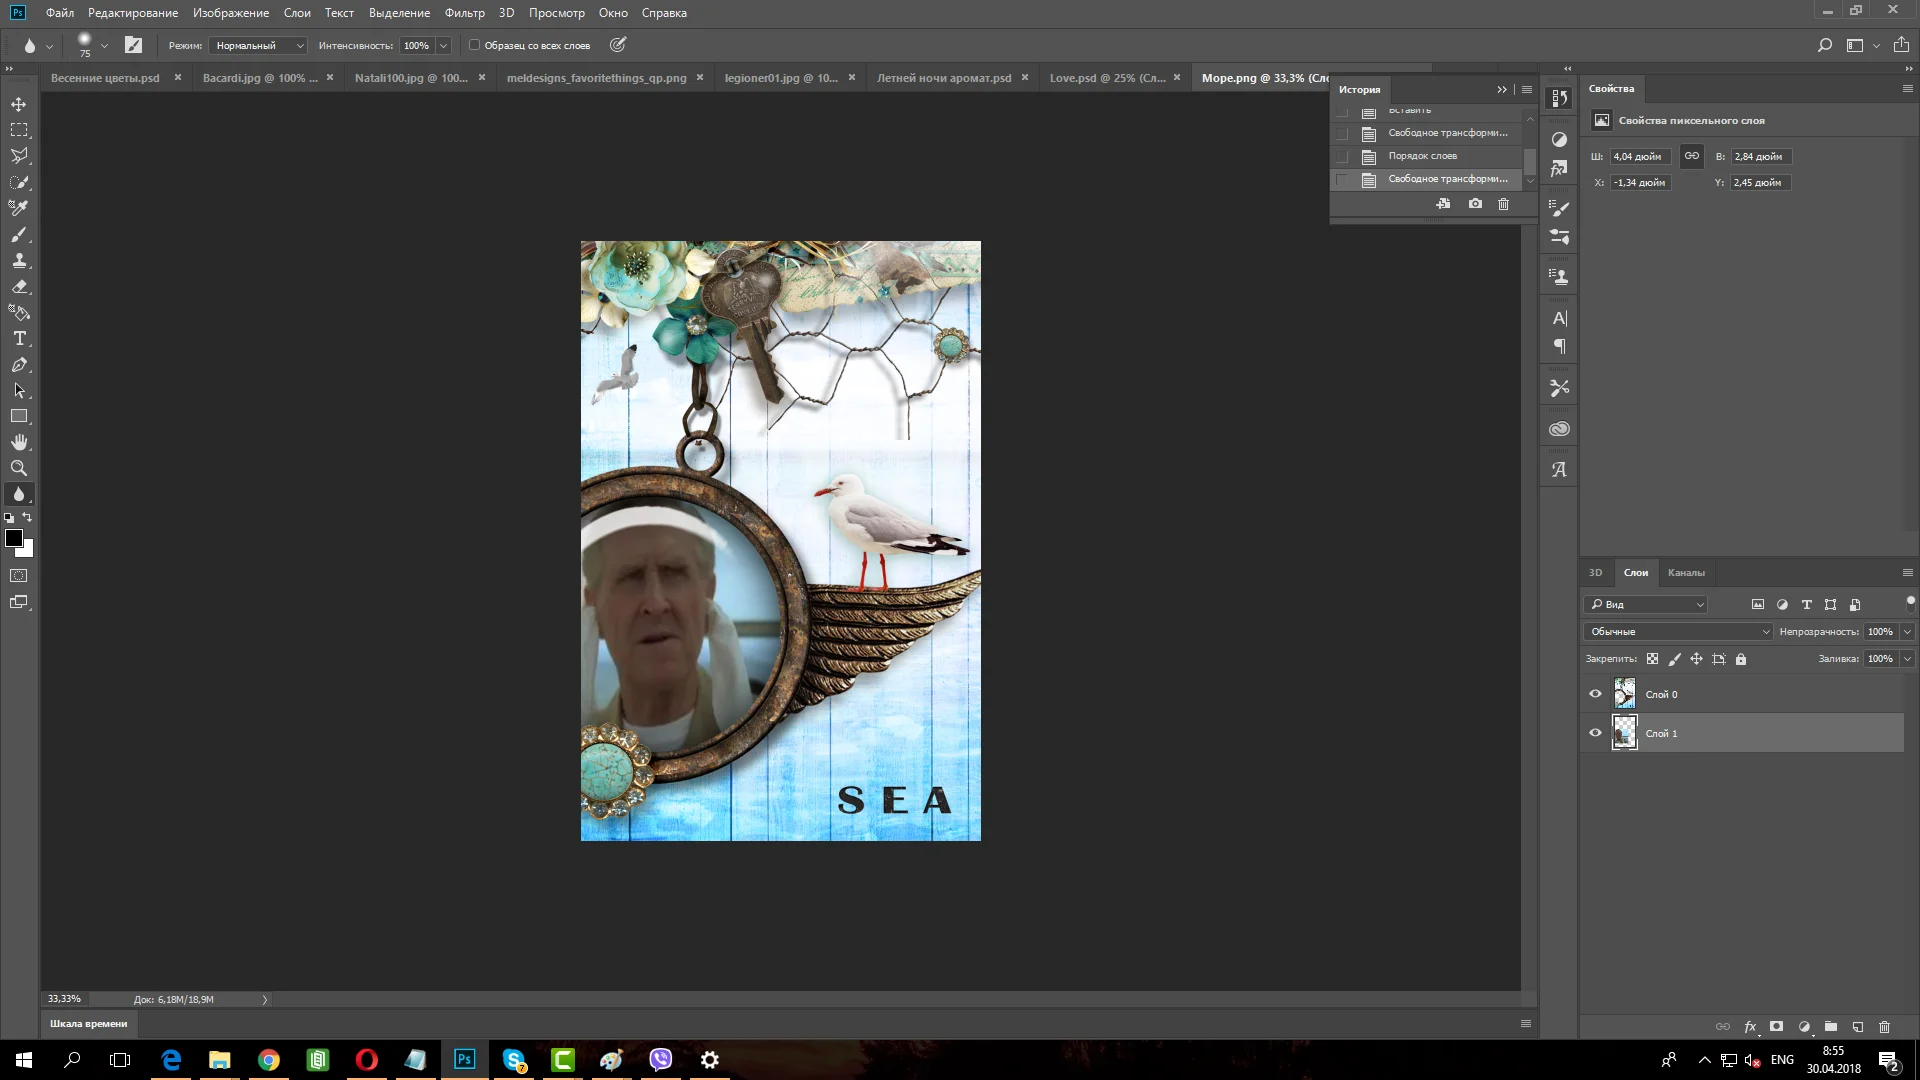
Task: Open the blur mode Нормальный dropdown
Action: pos(258,45)
